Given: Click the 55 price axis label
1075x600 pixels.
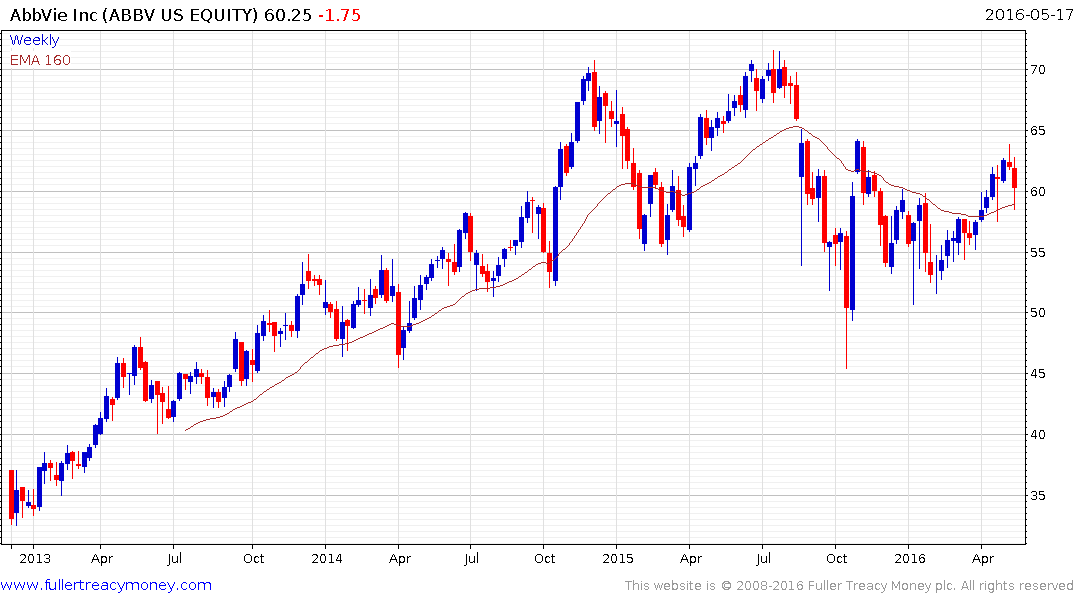Looking at the screenshot, I should click(1037, 252).
